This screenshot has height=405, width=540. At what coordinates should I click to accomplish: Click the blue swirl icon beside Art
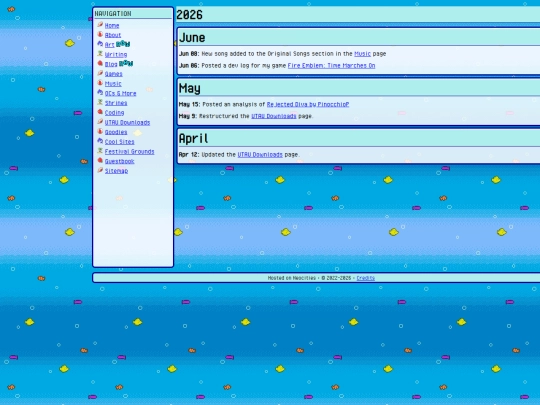[x=100, y=44]
